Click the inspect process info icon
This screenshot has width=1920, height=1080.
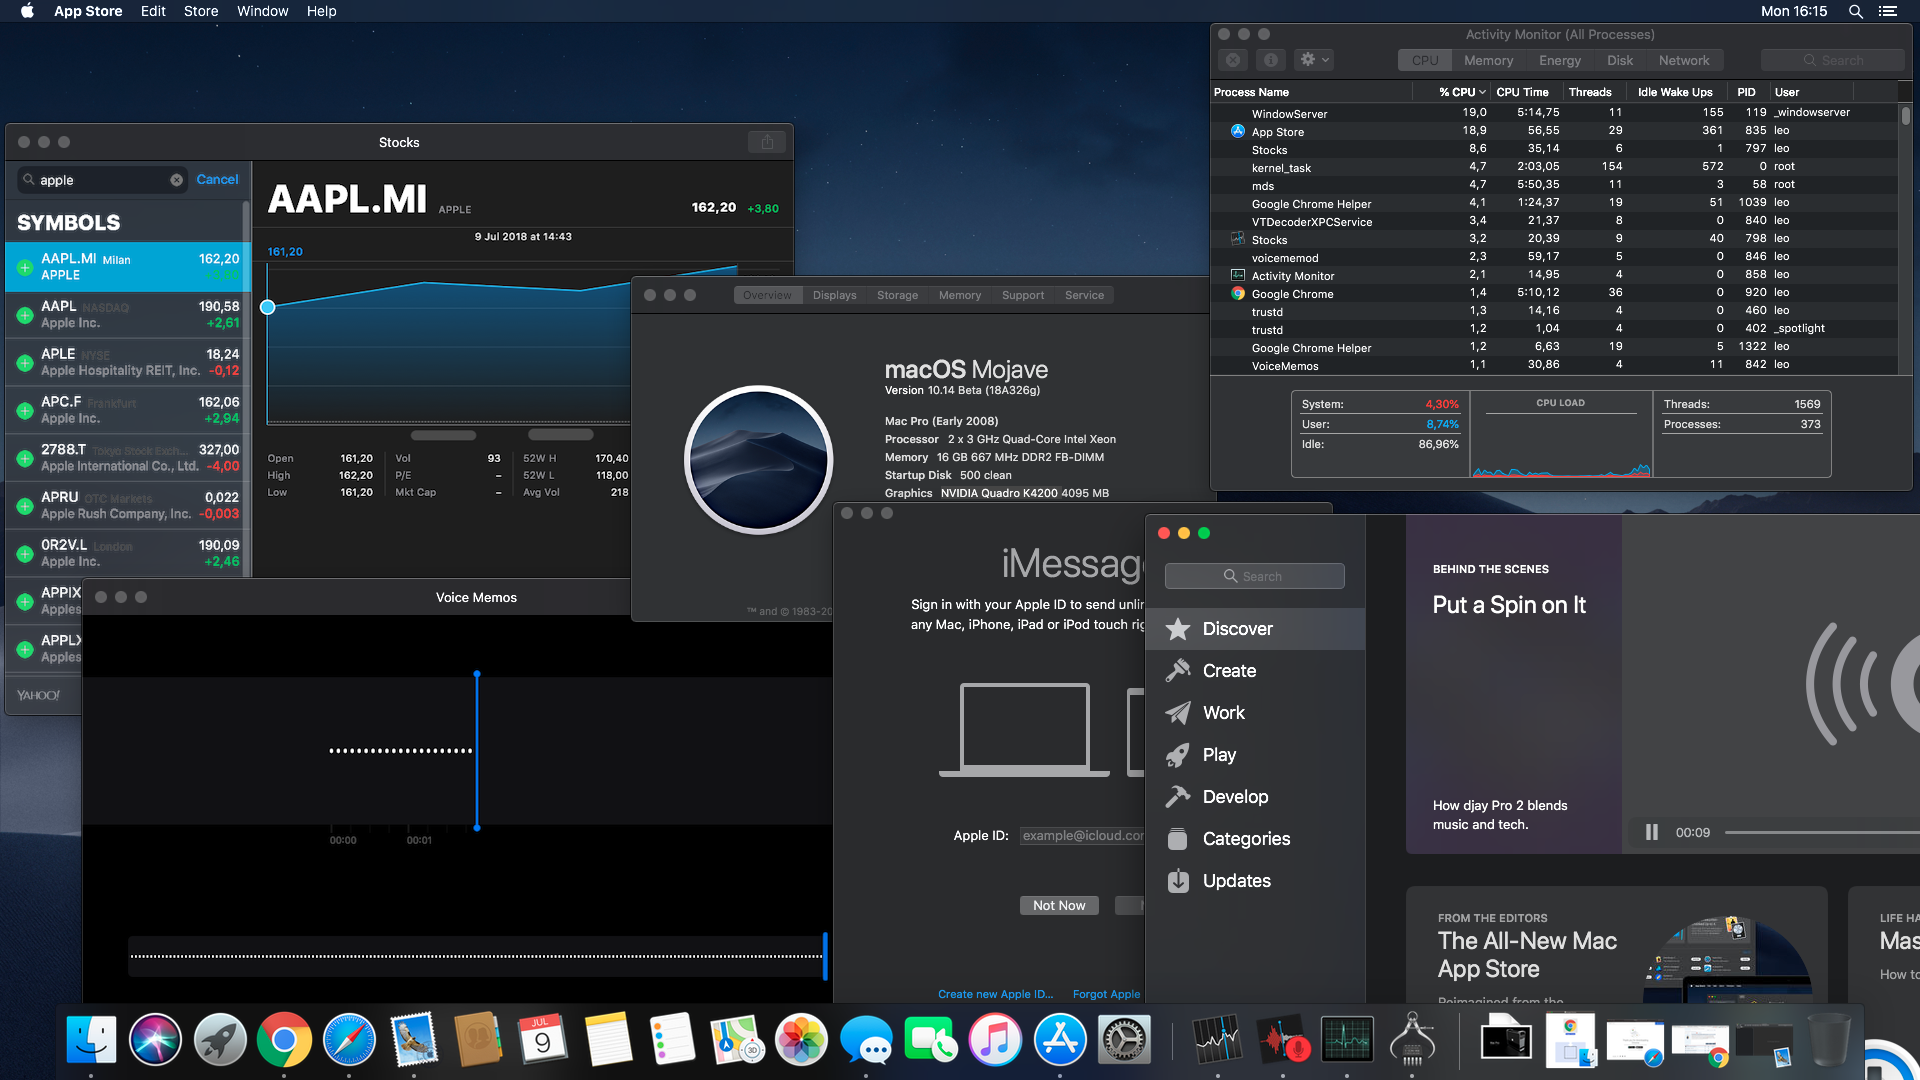1270,60
